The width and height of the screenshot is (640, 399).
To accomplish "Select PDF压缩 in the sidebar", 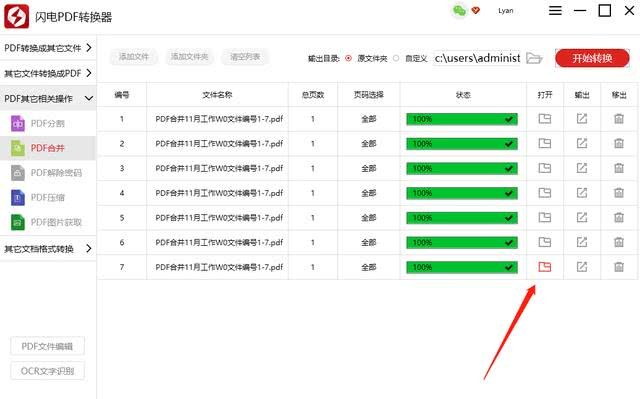I will click(48, 197).
